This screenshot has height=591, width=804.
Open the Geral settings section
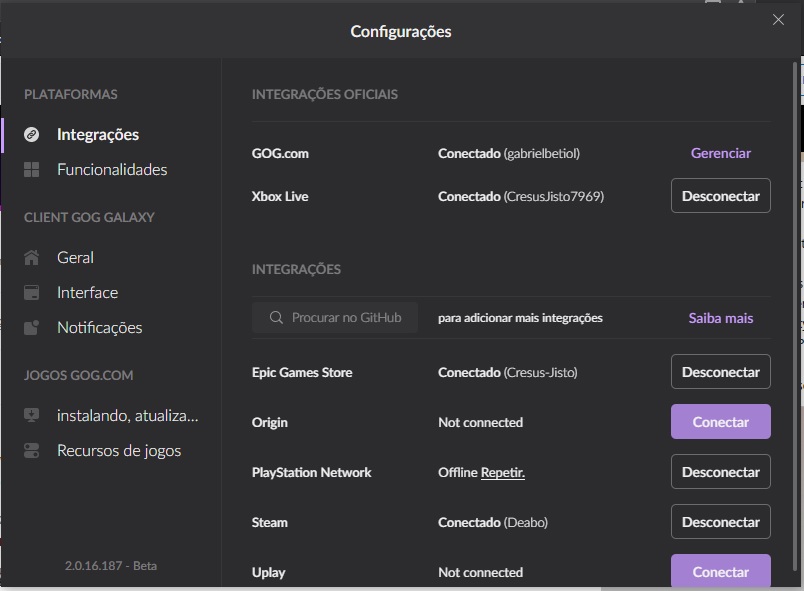click(75, 257)
